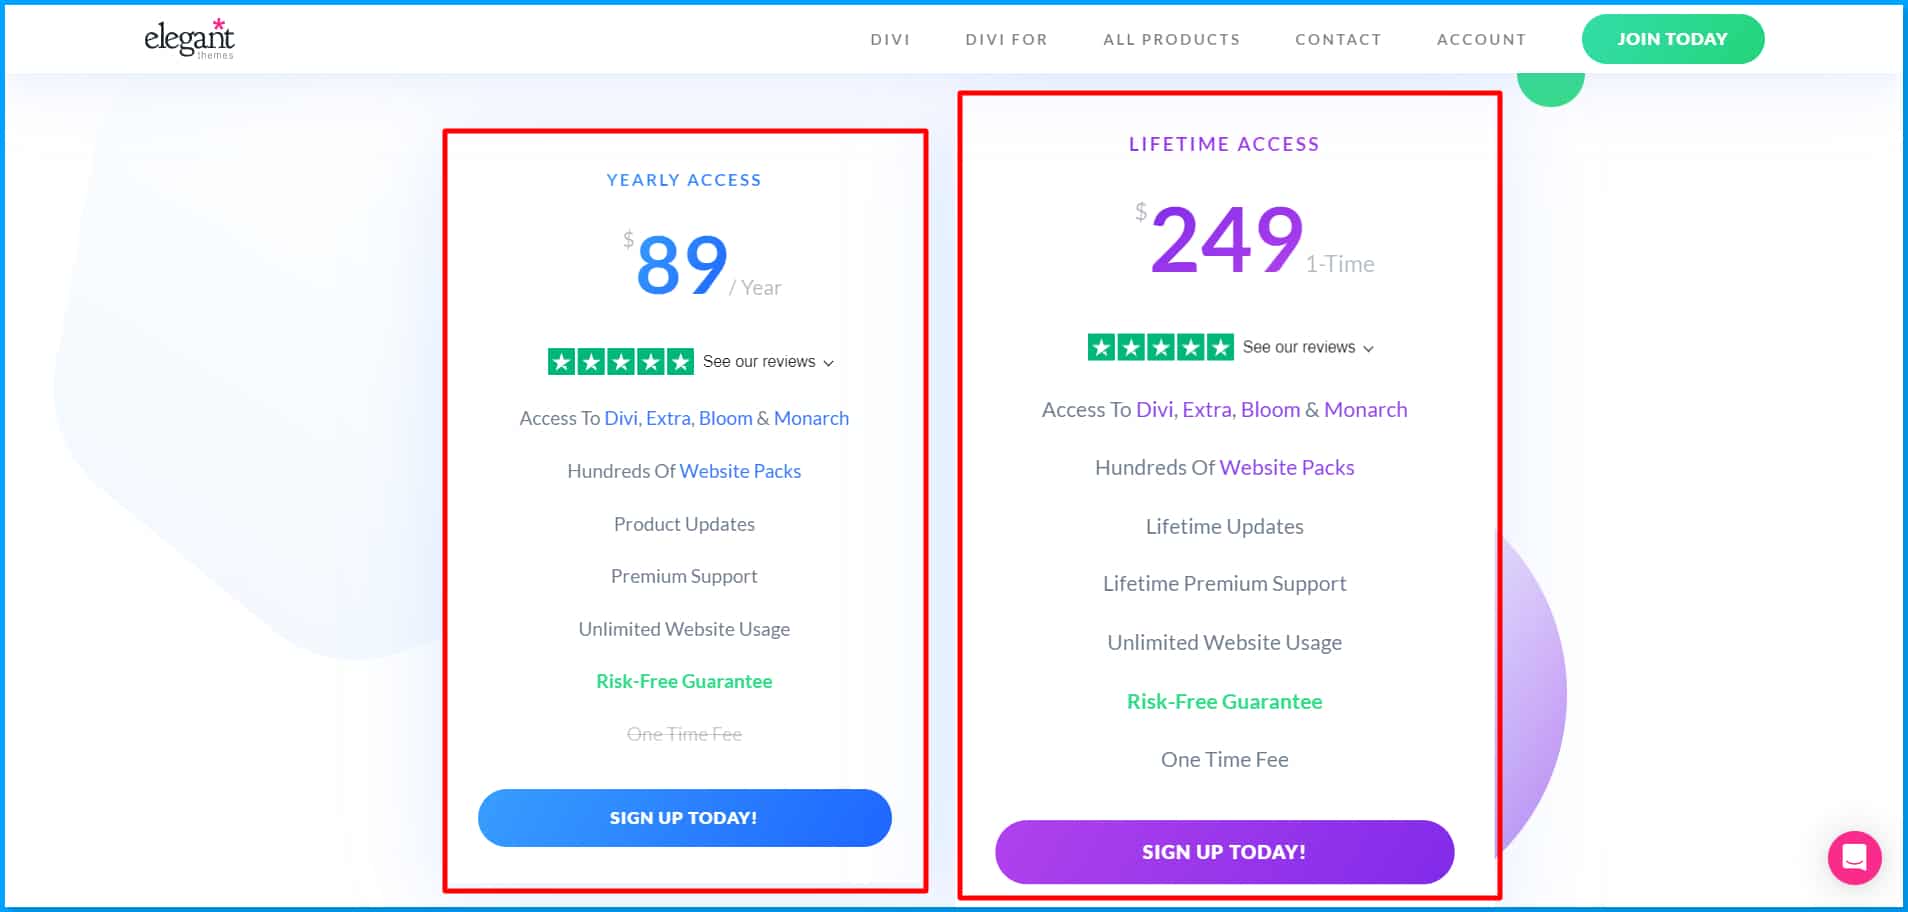Viewport: 1908px width, 912px height.
Task: Expand "See our reviews" in Yearly plan
Action: [768, 362]
